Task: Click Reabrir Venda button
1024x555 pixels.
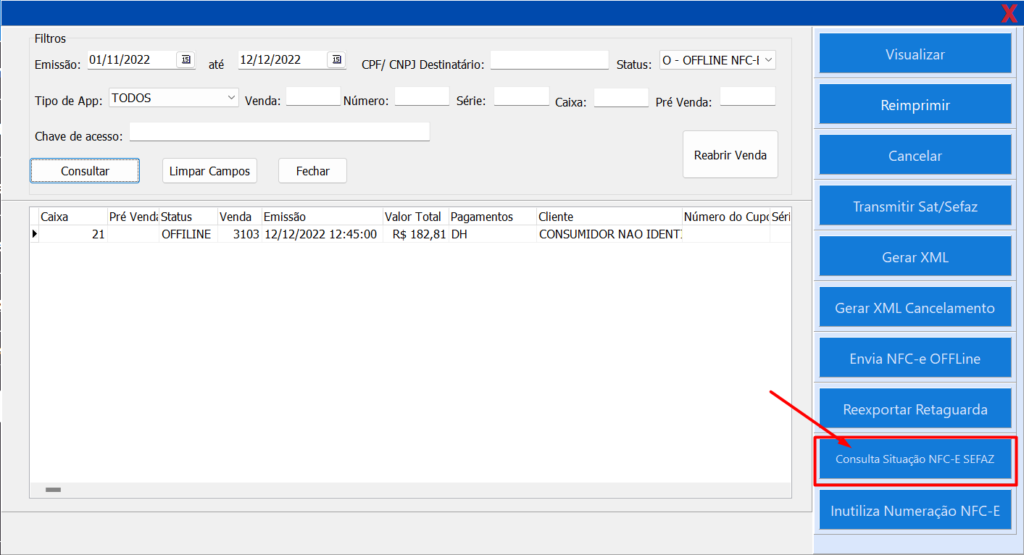Action: (x=730, y=155)
